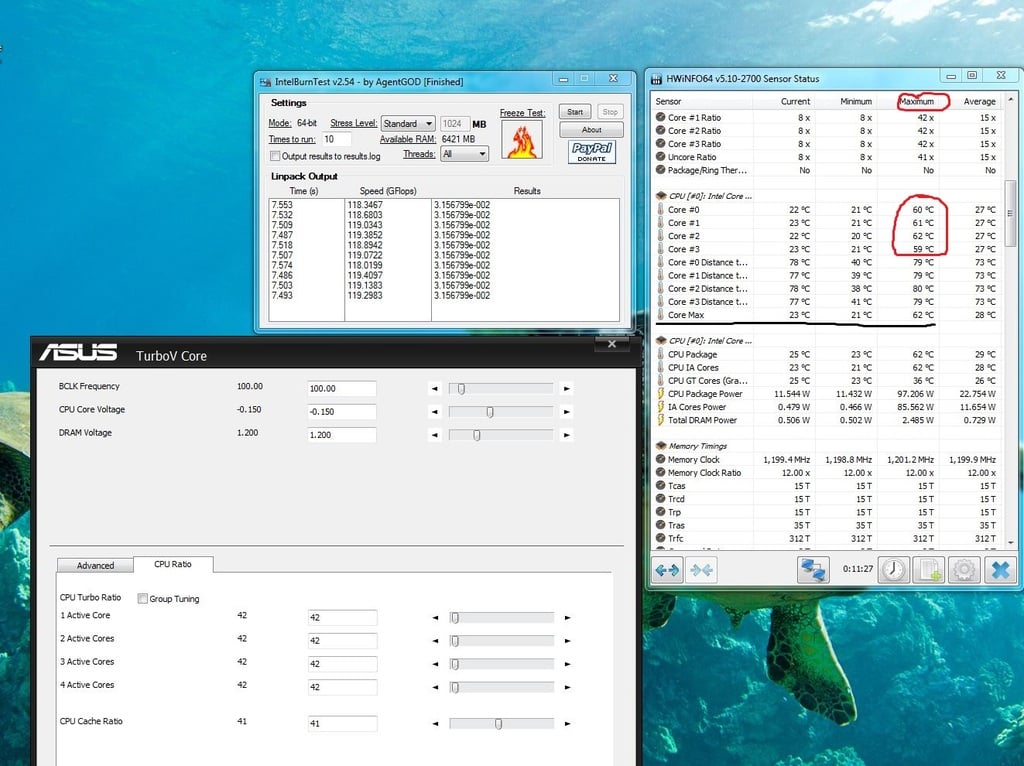Increase 4 Active Cores ratio with right arrow

click(567, 687)
